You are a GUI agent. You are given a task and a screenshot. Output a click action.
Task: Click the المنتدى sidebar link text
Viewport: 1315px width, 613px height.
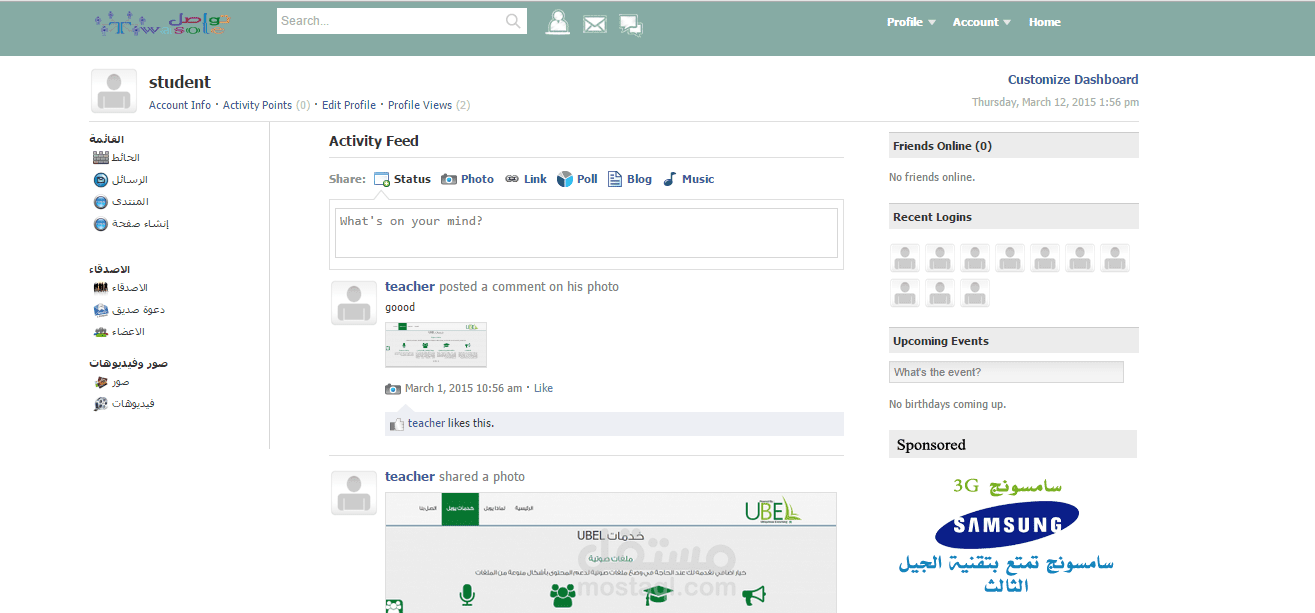pos(130,202)
